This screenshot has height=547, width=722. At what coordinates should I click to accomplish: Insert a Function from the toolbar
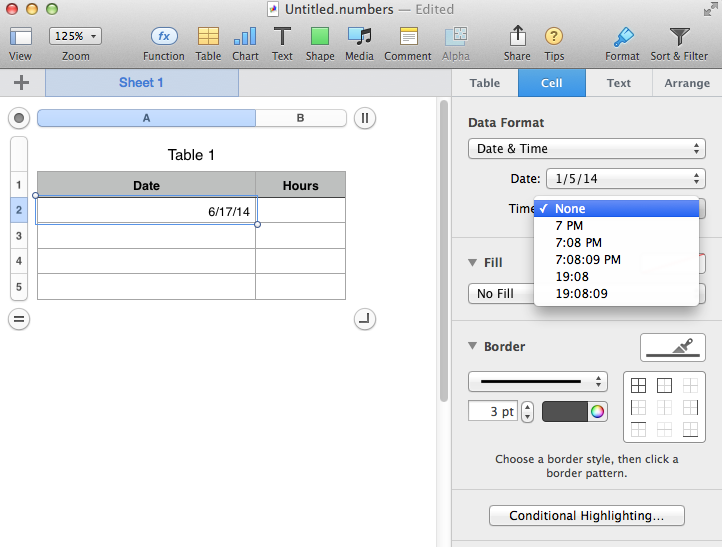pos(163,44)
